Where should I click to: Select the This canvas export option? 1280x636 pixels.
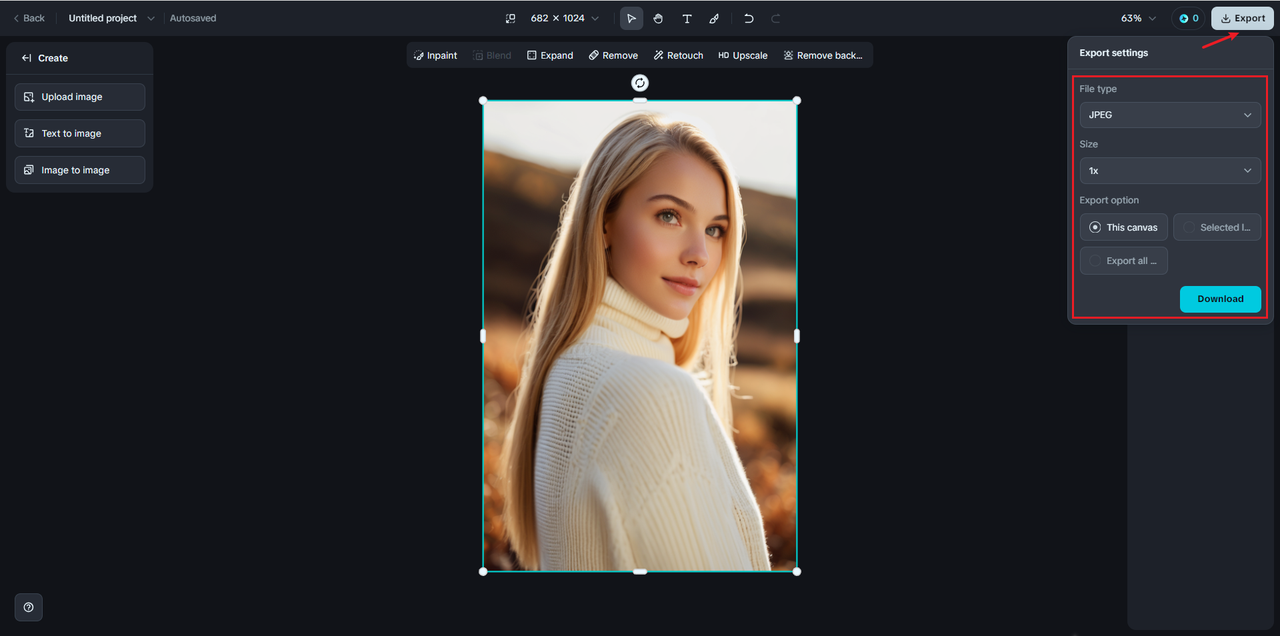(1124, 227)
